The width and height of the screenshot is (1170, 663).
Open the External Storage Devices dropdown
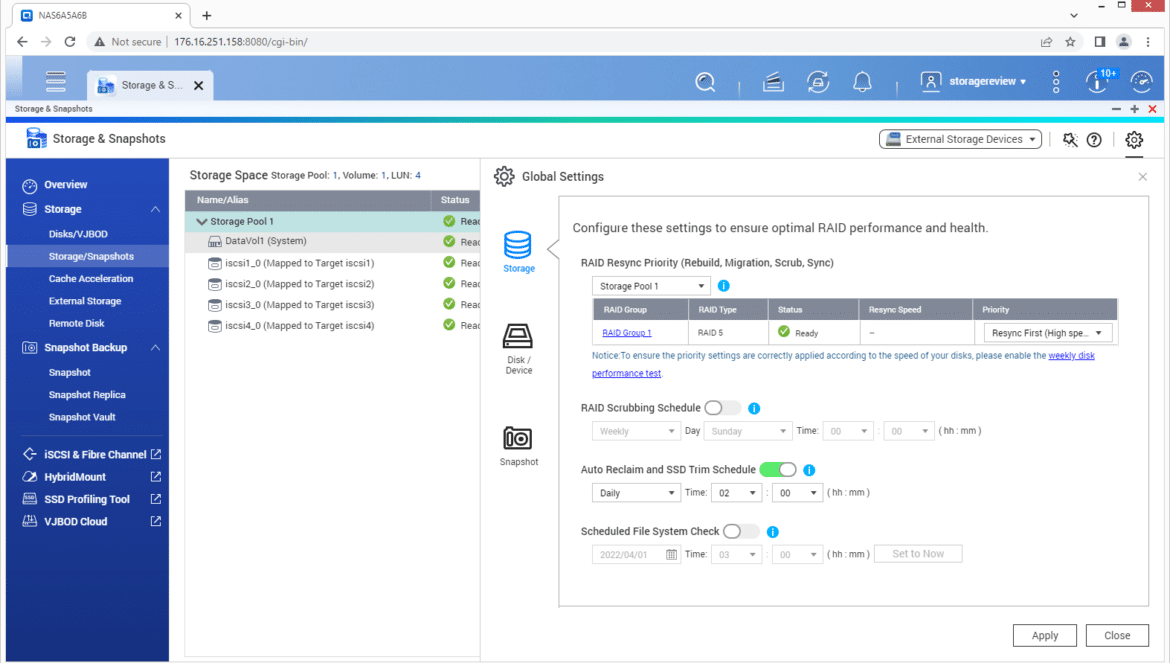pyautogui.click(x=960, y=139)
